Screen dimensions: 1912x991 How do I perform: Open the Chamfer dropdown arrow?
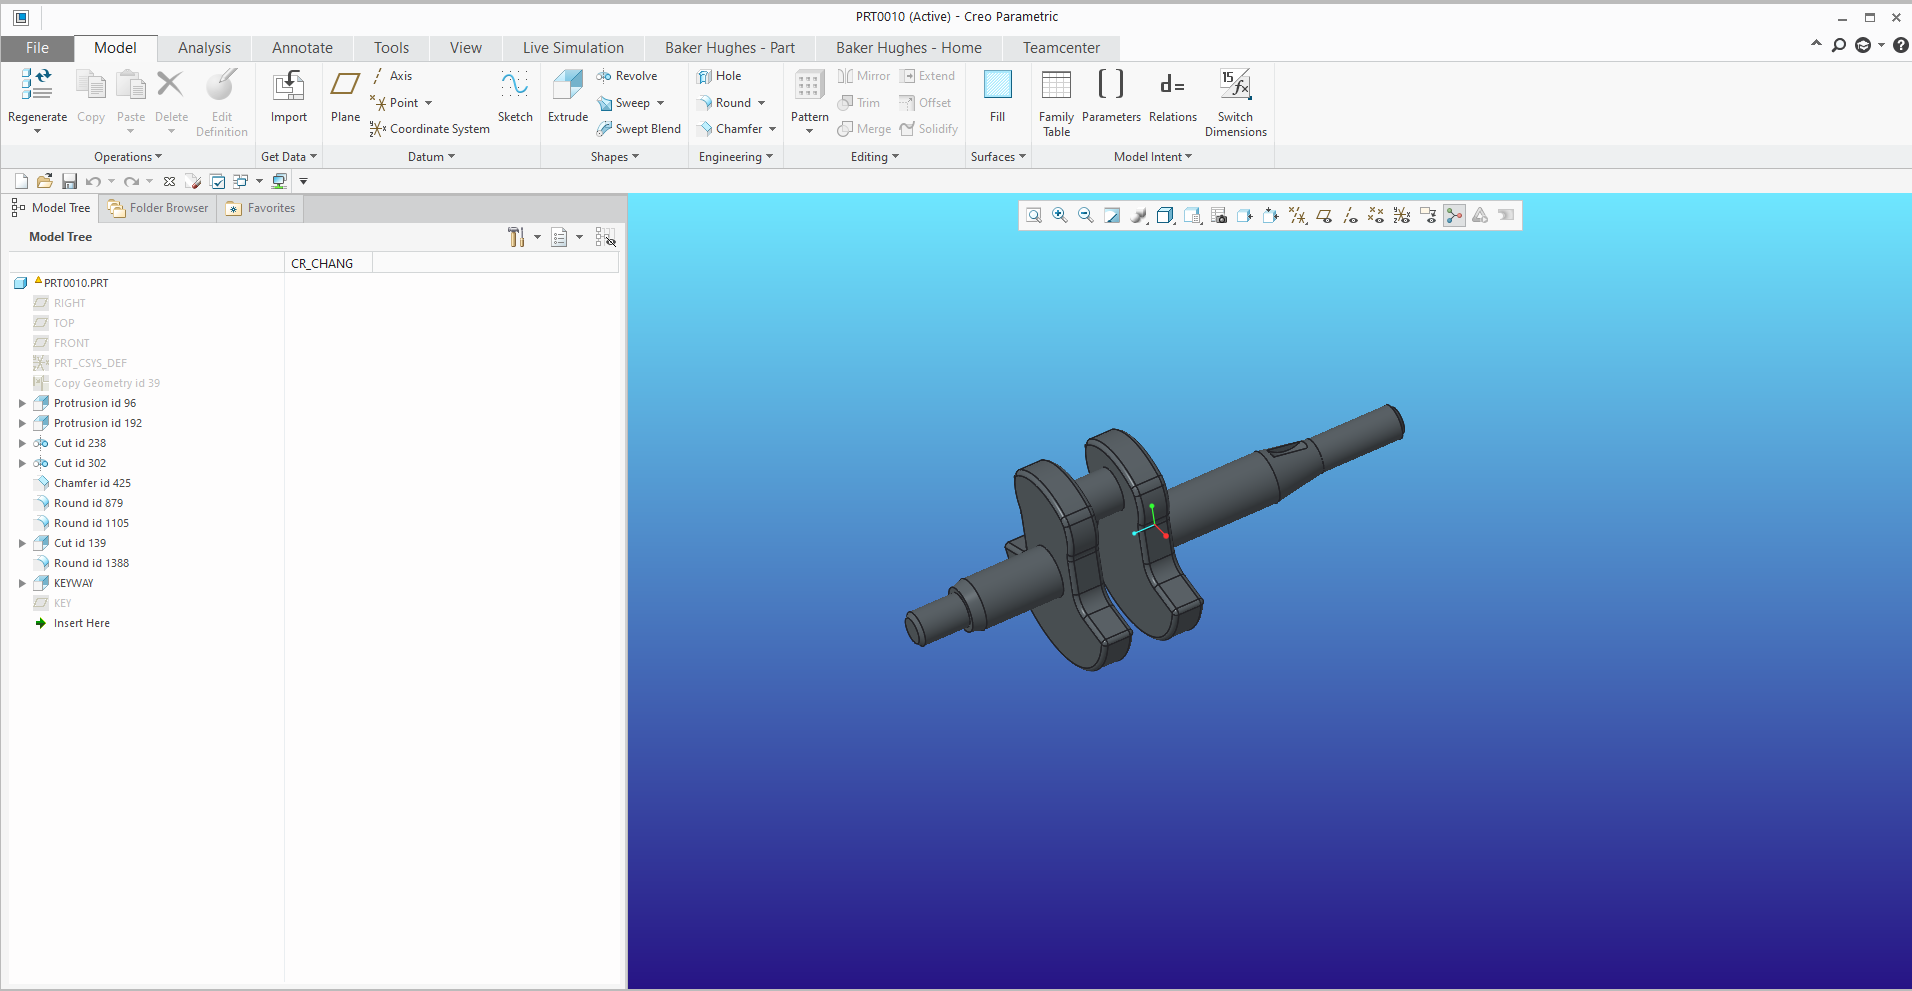coord(772,129)
